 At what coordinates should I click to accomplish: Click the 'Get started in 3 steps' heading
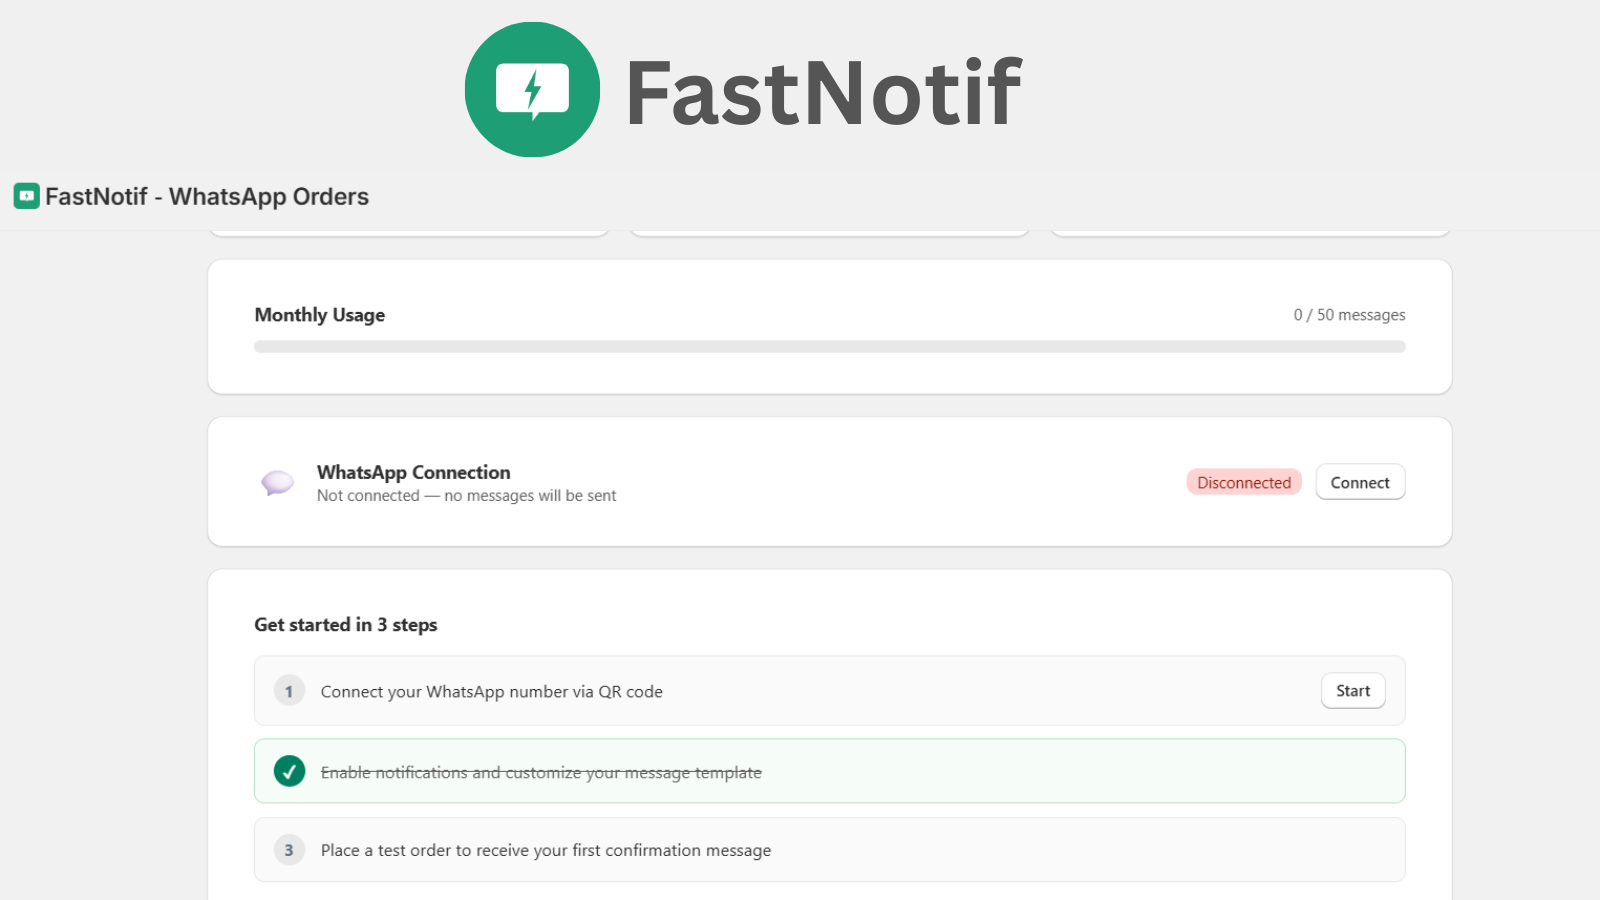[x=346, y=625]
